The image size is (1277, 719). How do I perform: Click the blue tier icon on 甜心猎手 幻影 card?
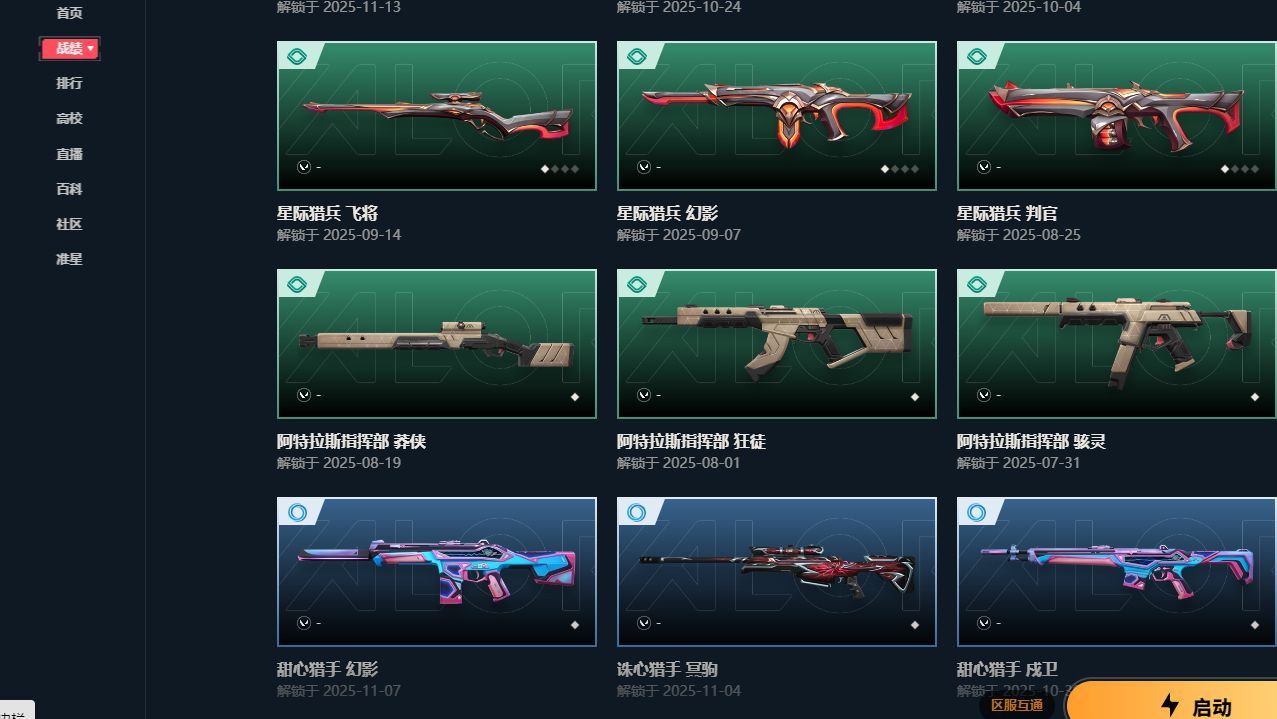pyautogui.click(x=296, y=513)
